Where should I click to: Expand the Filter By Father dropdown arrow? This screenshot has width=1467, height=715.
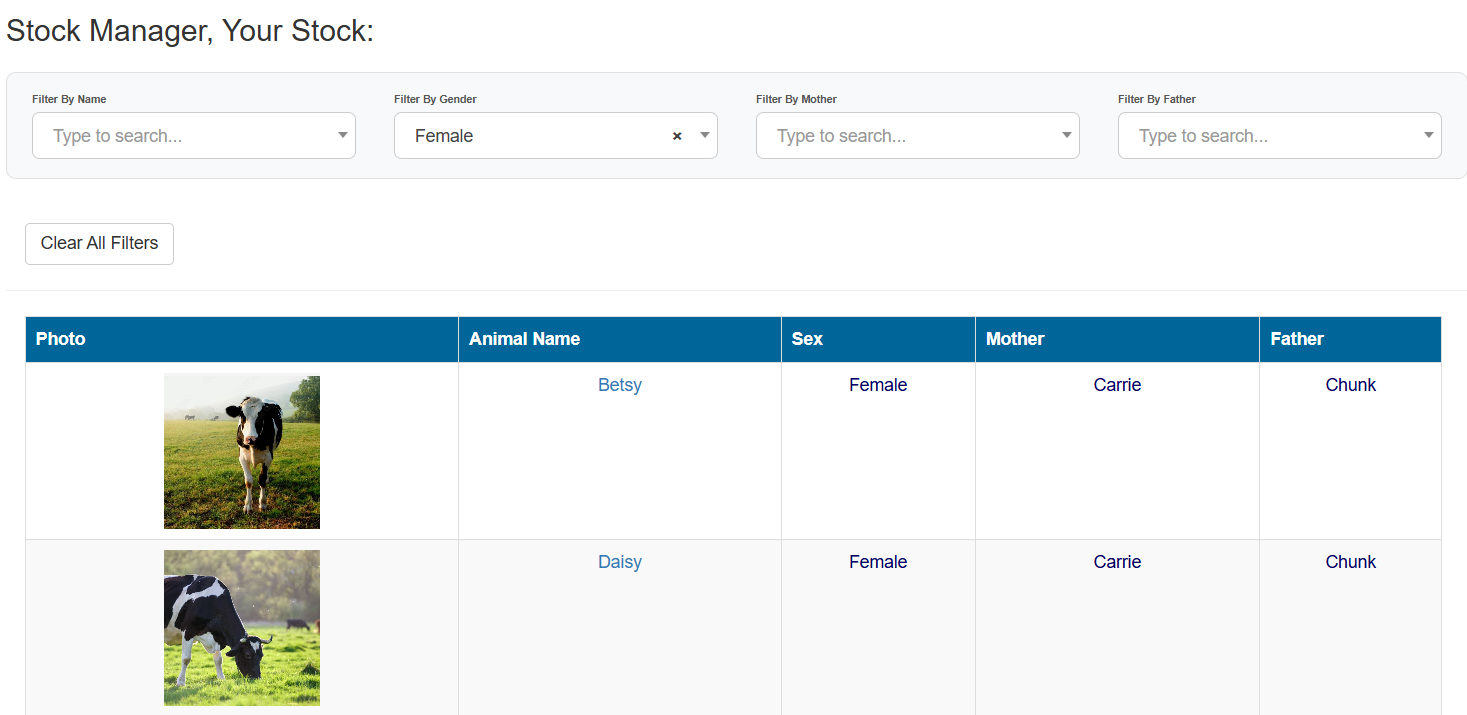(1429, 136)
